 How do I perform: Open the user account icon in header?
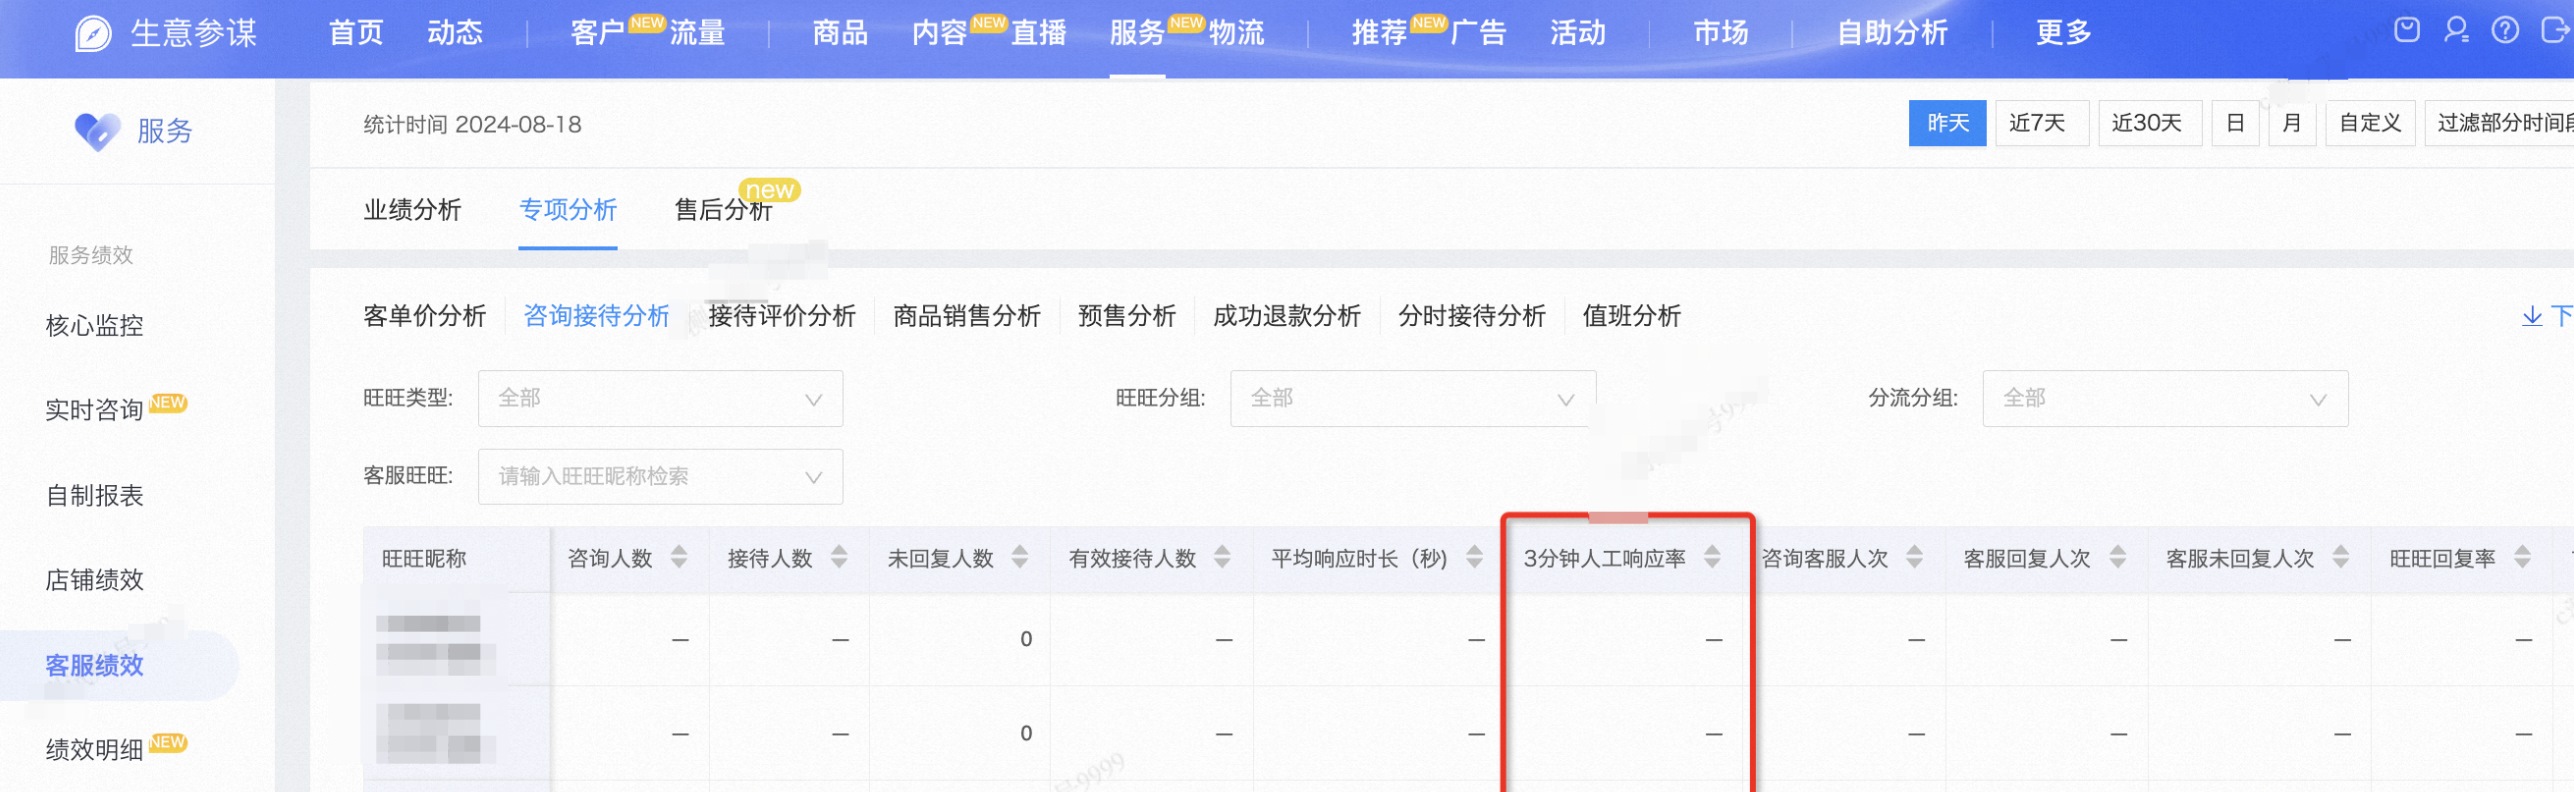click(x=2456, y=30)
